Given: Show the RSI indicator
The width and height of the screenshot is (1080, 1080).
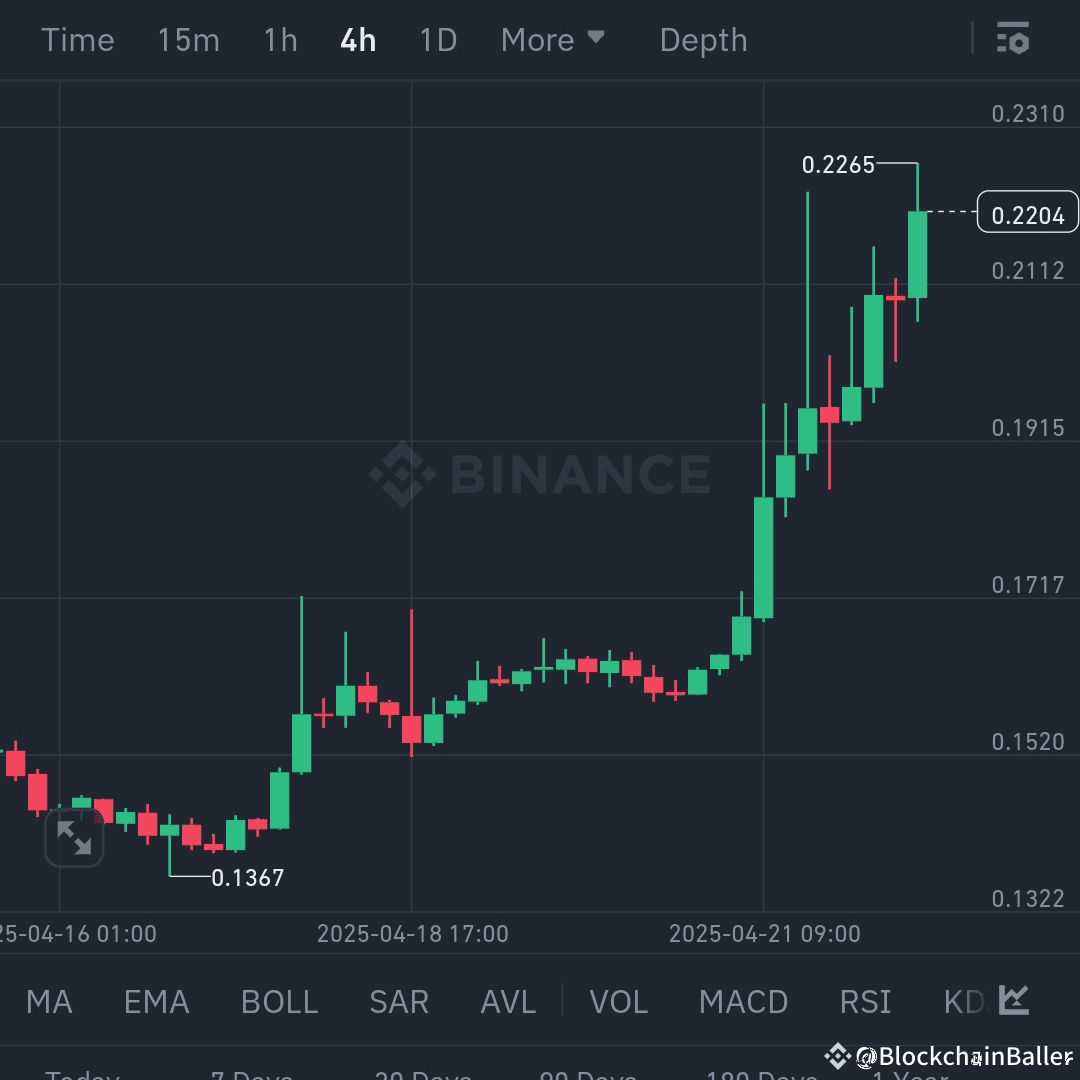Looking at the screenshot, I should pyautogui.click(x=864, y=1001).
